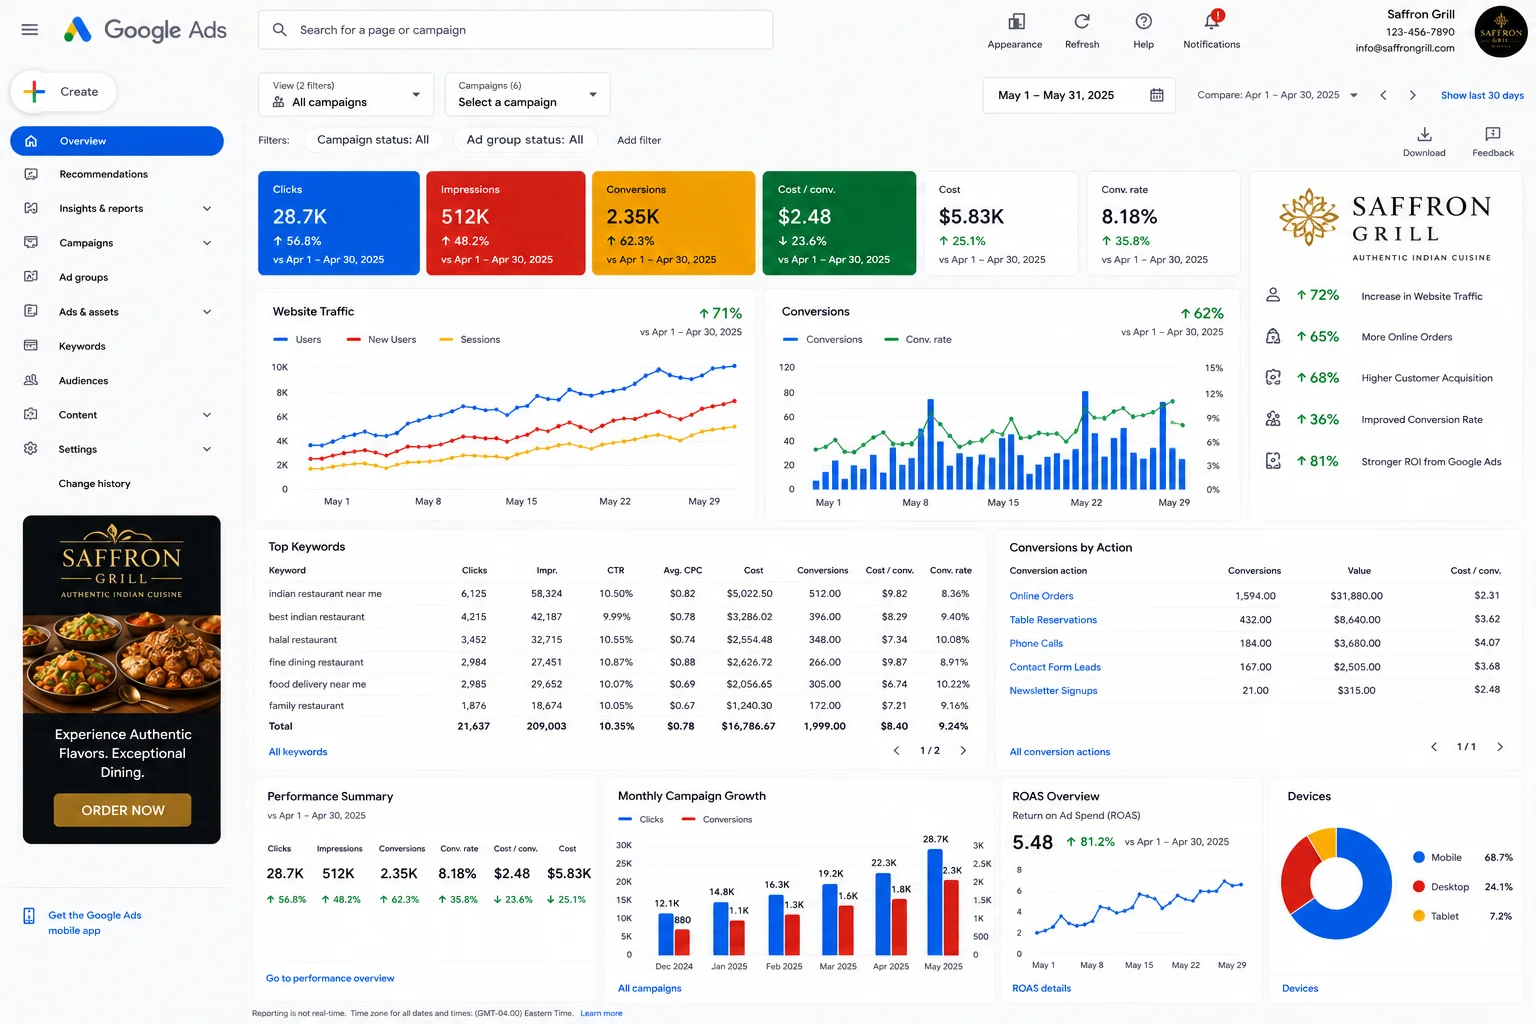This screenshot has width=1536, height=1024.
Task: Click the Campaigns sidebar icon
Action: [31, 243]
